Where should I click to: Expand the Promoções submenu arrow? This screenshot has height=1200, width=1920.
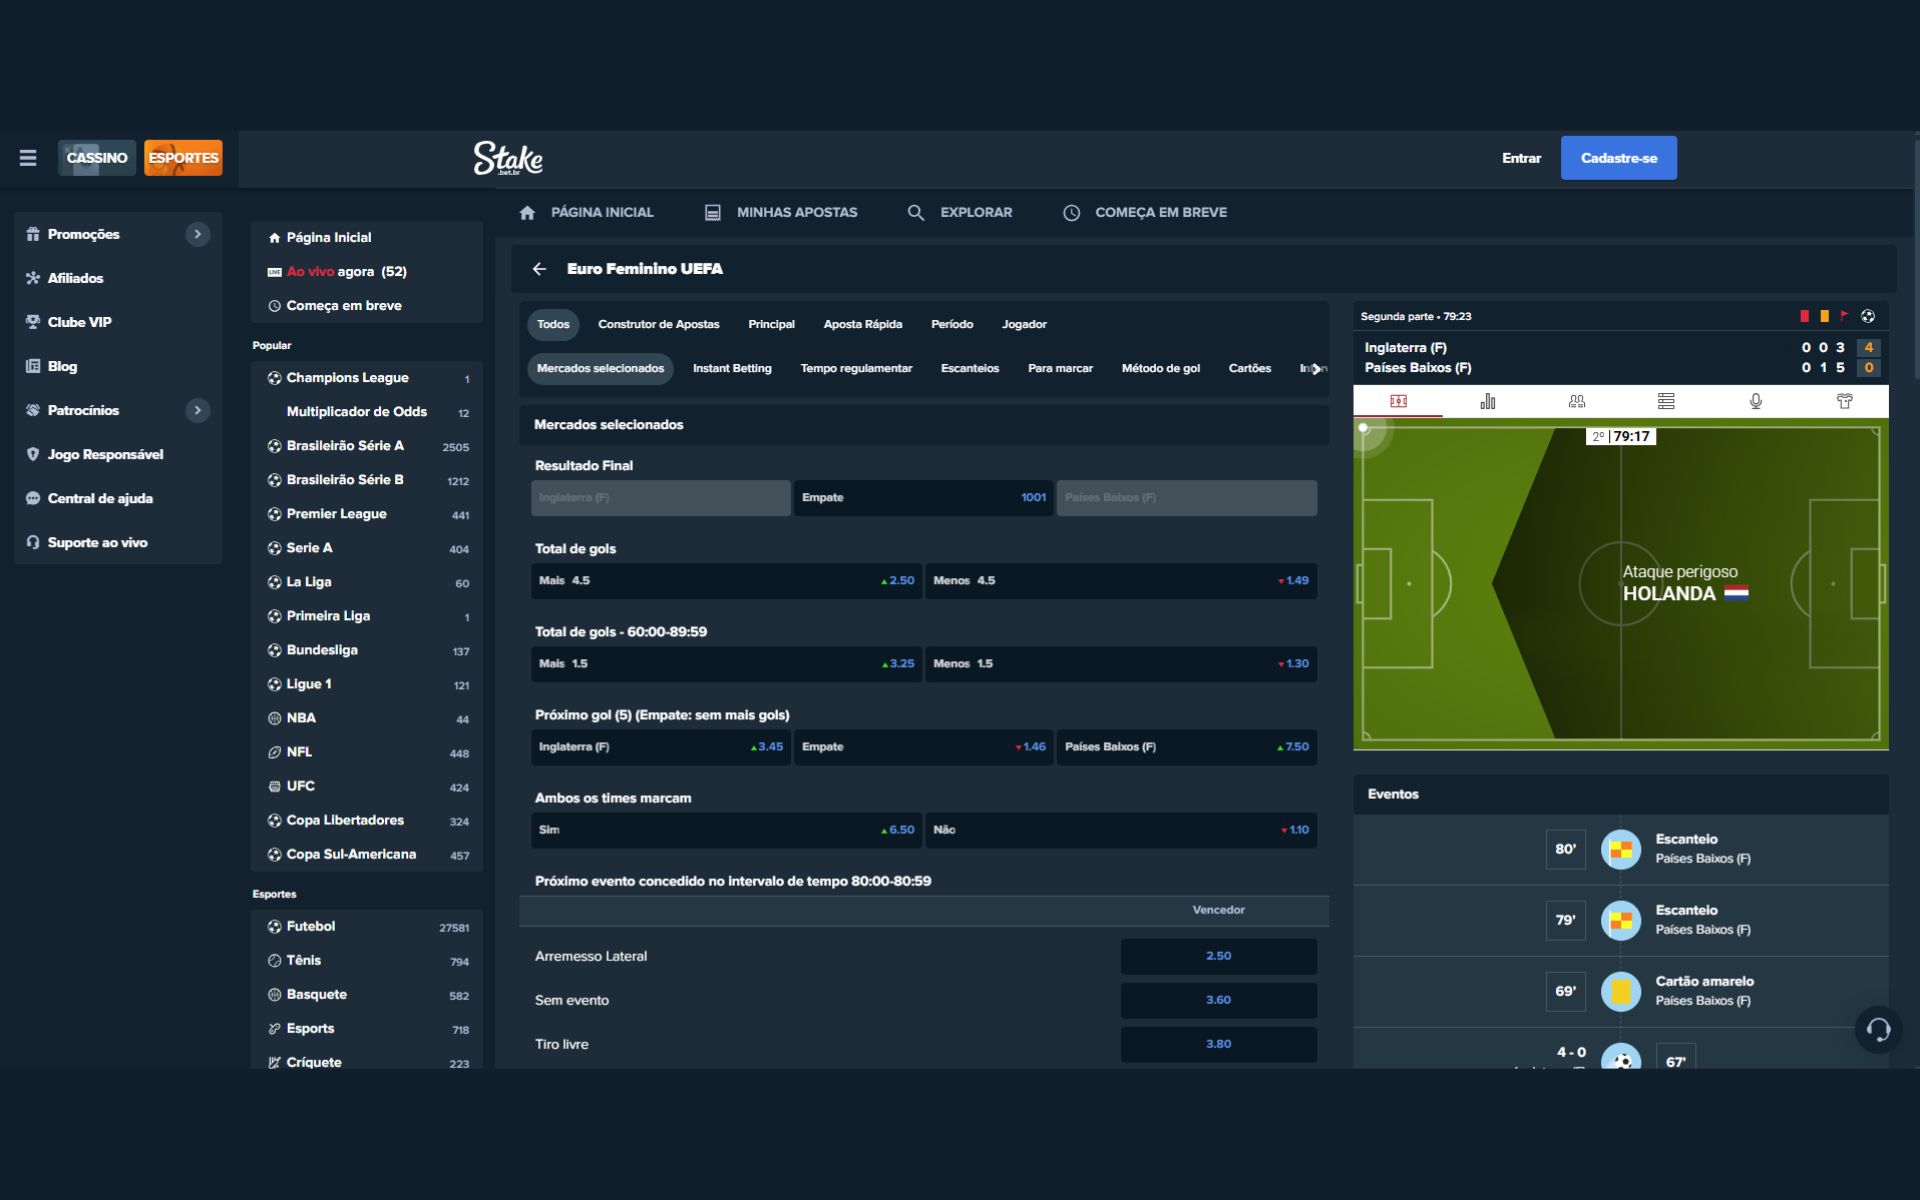coord(198,234)
